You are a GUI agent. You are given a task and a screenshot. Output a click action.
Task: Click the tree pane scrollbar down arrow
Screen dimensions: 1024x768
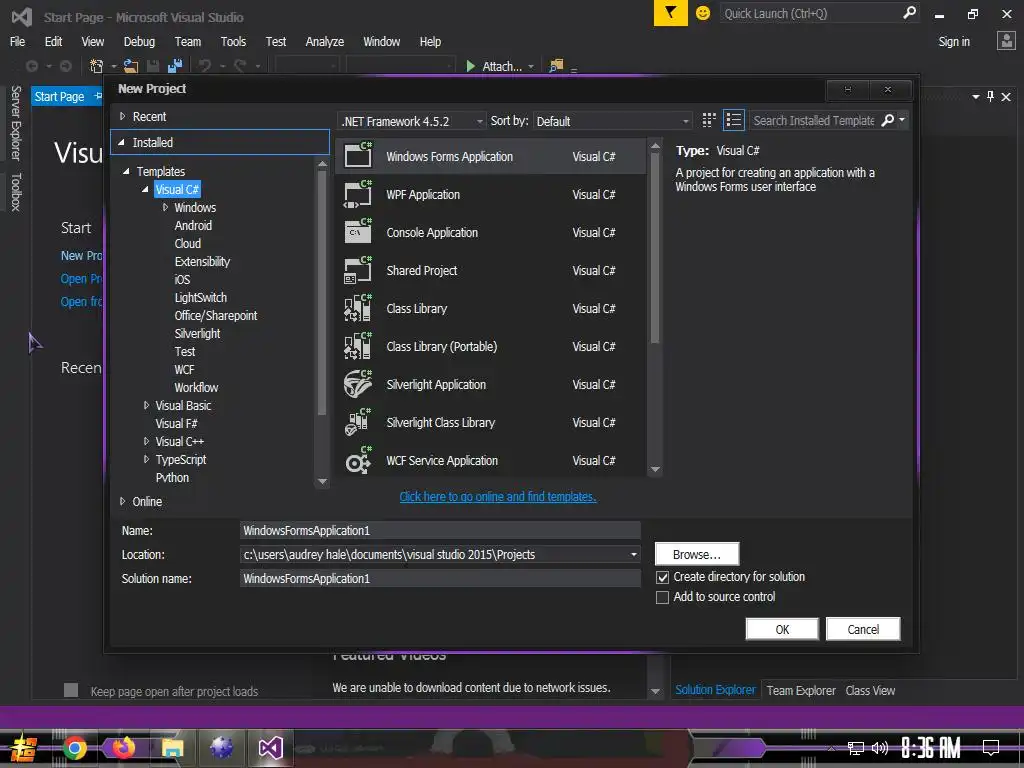pyautogui.click(x=322, y=481)
